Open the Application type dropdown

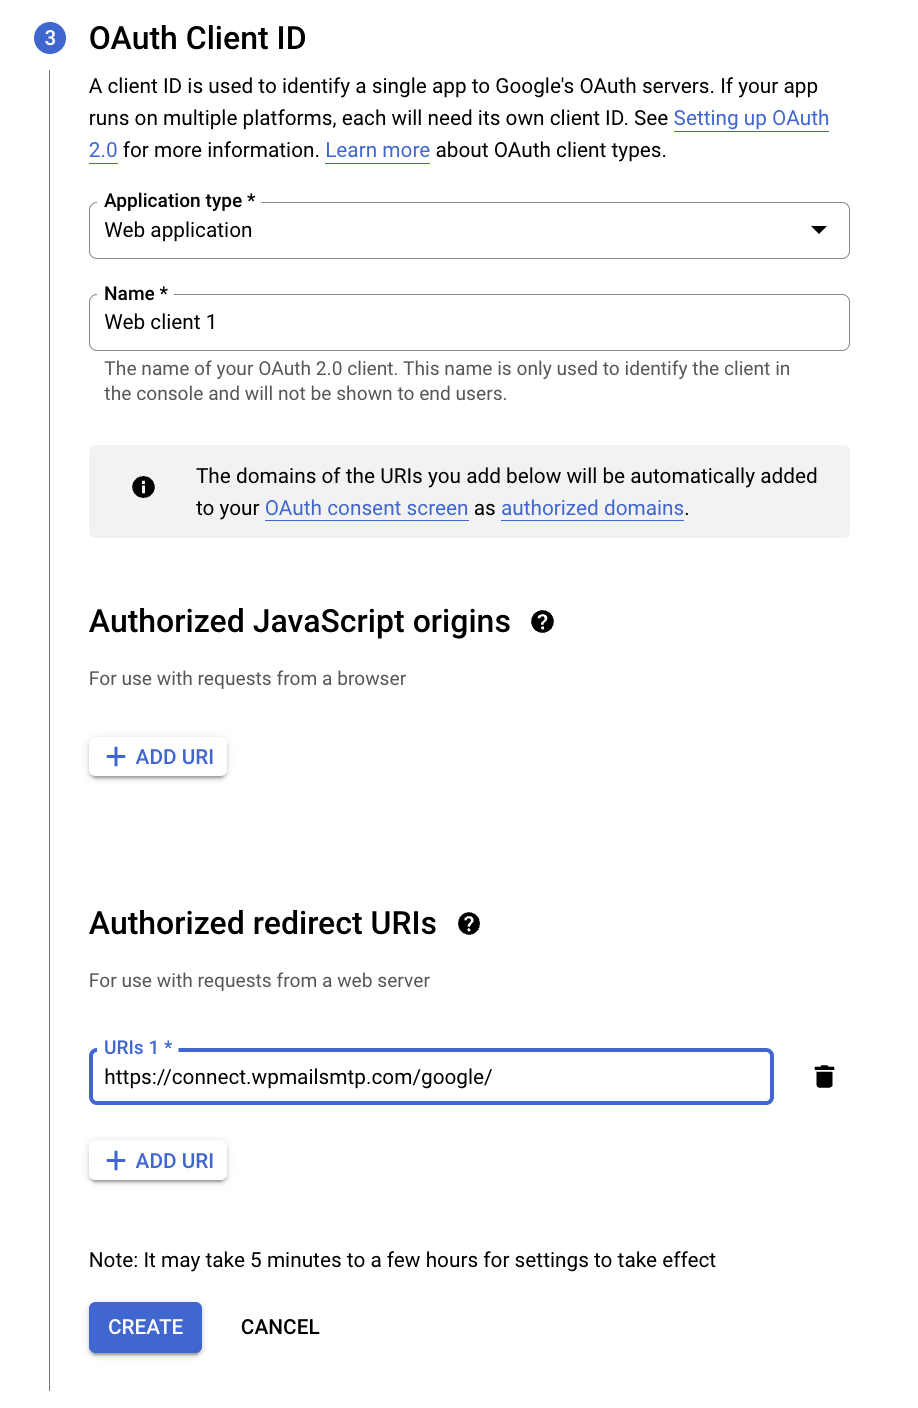[469, 230]
